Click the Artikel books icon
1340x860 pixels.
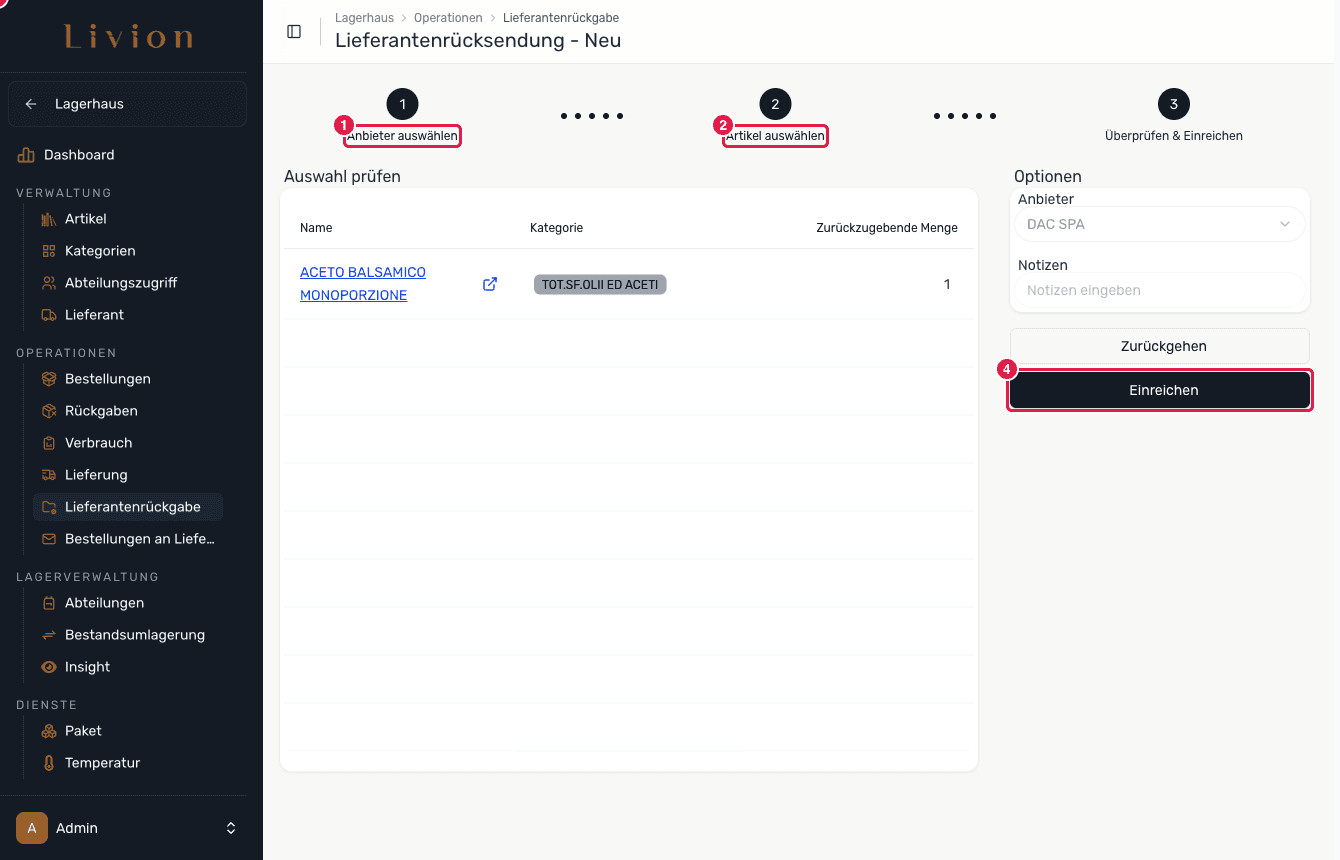coord(49,219)
